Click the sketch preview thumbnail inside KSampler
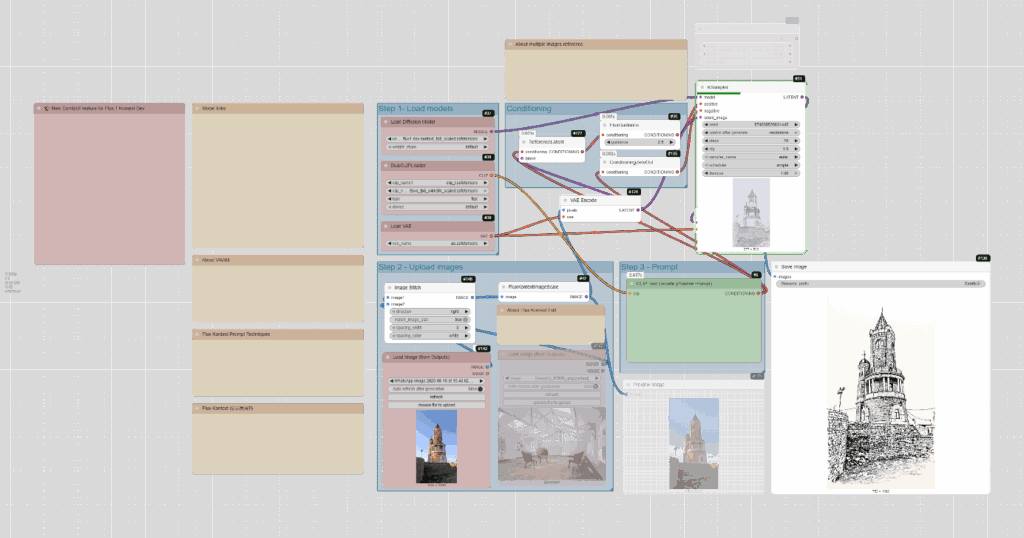The image size is (1024, 538). click(751, 214)
